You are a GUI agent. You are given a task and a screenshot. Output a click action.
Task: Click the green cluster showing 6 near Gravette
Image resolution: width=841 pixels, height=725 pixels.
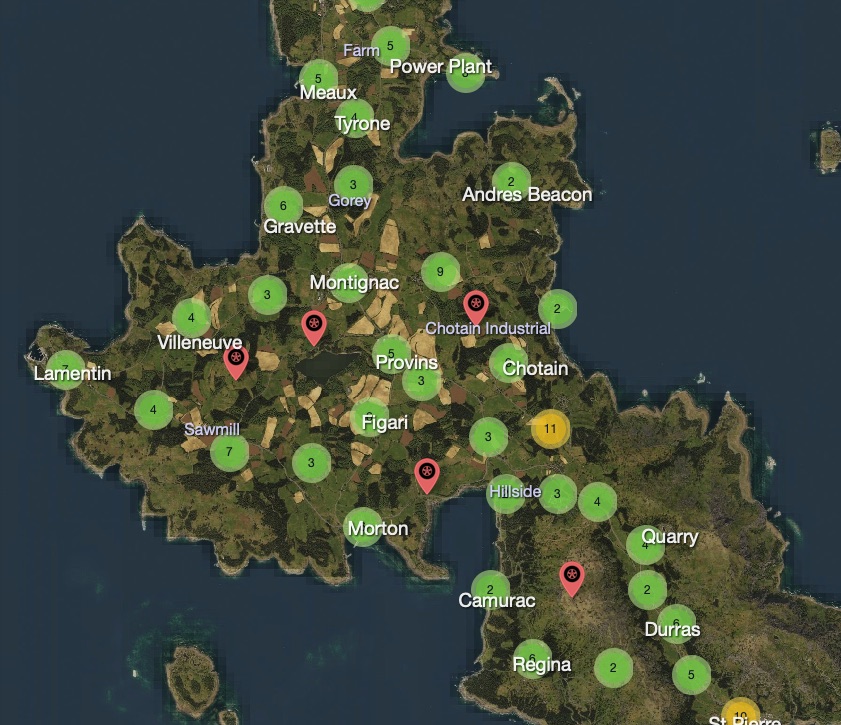[284, 205]
